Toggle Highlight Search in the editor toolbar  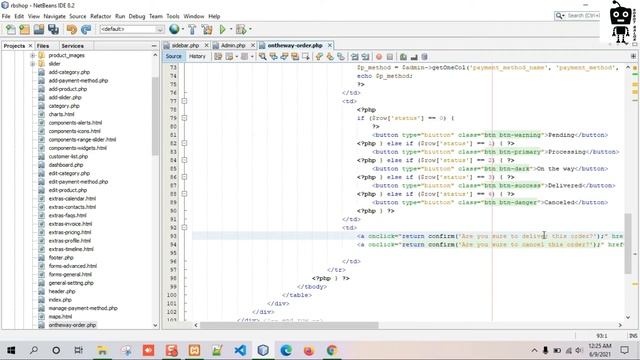295,57
